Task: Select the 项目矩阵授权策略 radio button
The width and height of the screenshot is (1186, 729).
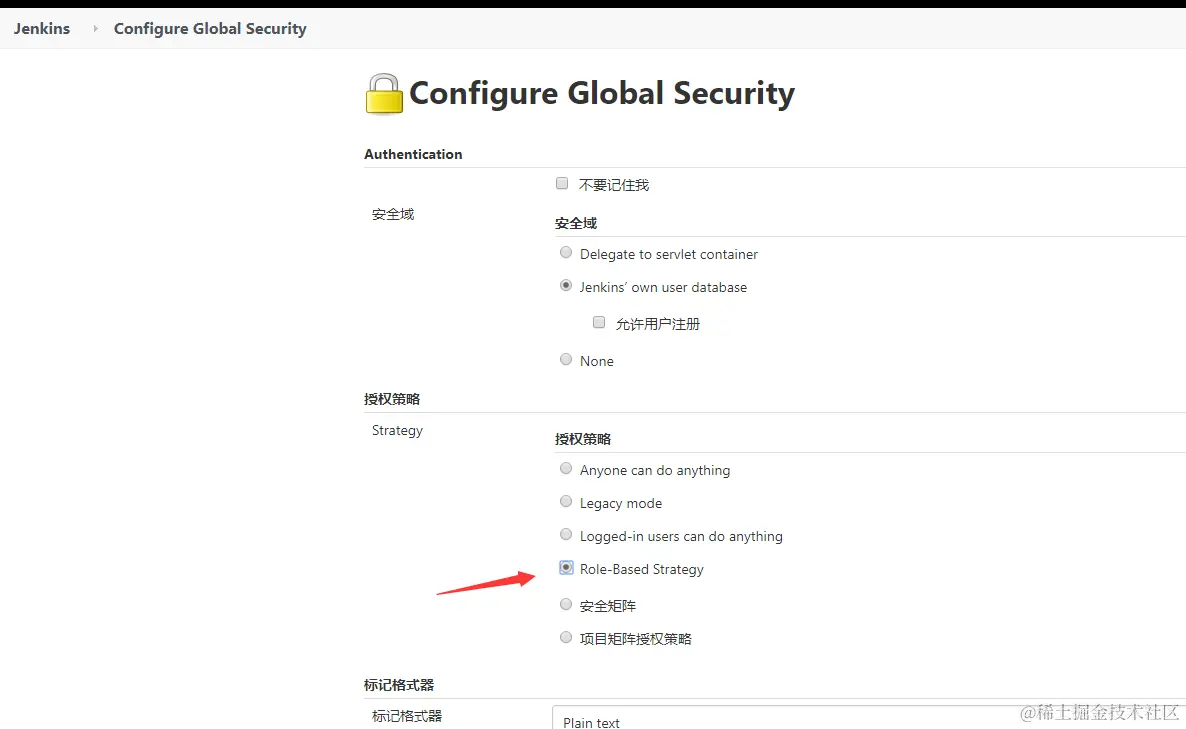Action: point(566,638)
